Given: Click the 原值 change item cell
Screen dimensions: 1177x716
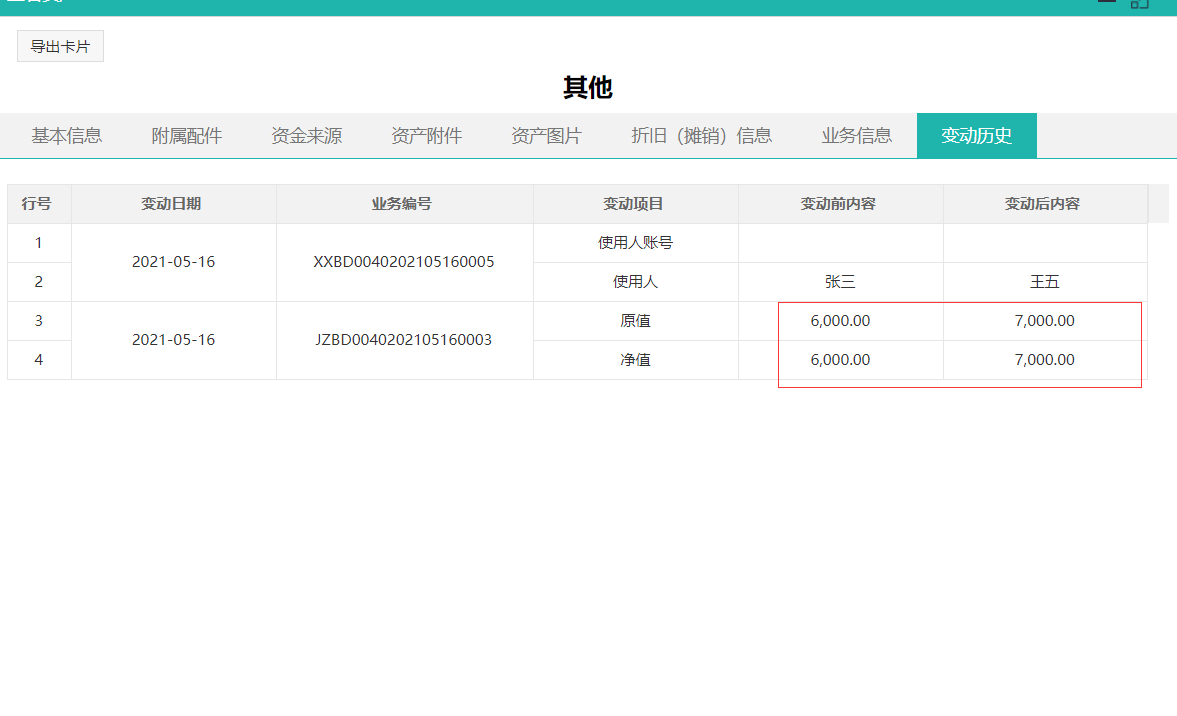Looking at the screenshot, I should click(636, 321).
